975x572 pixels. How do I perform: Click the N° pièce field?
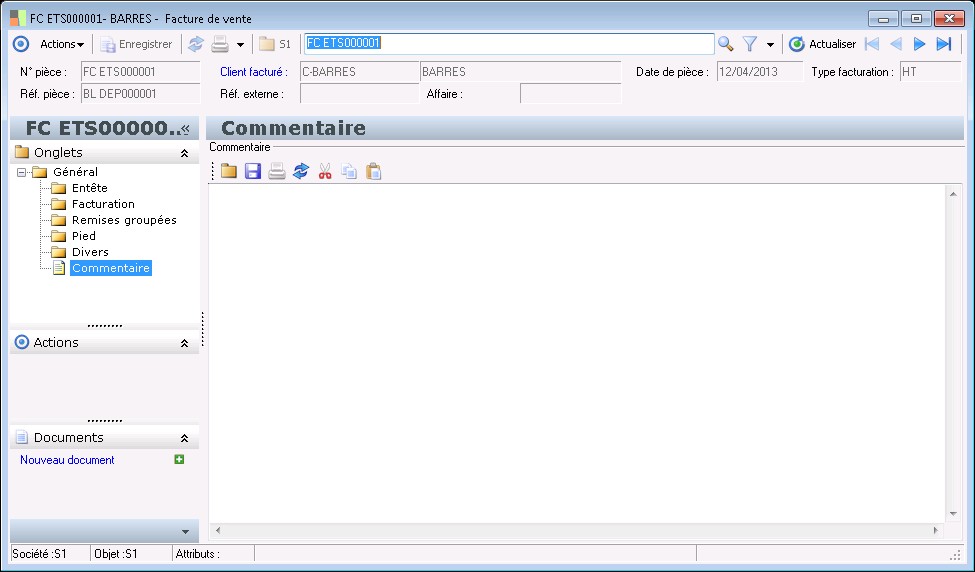tap(141, 72)
